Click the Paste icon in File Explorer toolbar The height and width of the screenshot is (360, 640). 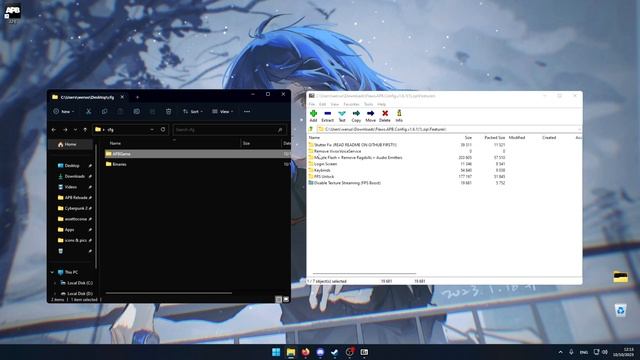[120, 111]
